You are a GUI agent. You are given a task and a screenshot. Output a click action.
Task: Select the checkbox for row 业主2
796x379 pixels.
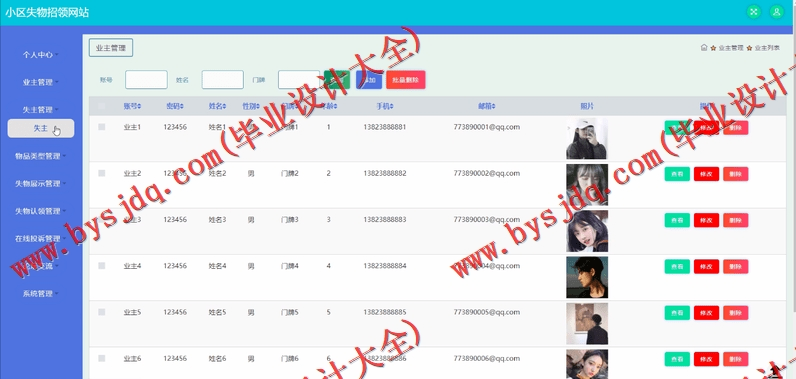[102, 173]
